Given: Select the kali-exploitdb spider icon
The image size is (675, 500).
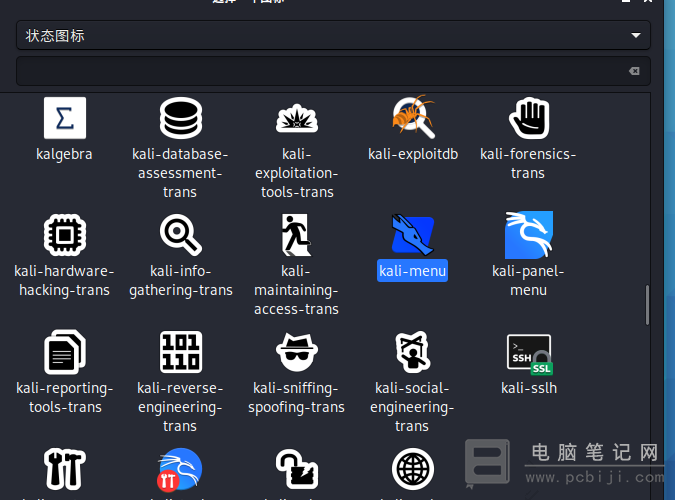Looking at the screenshot, I should point(413,117).
